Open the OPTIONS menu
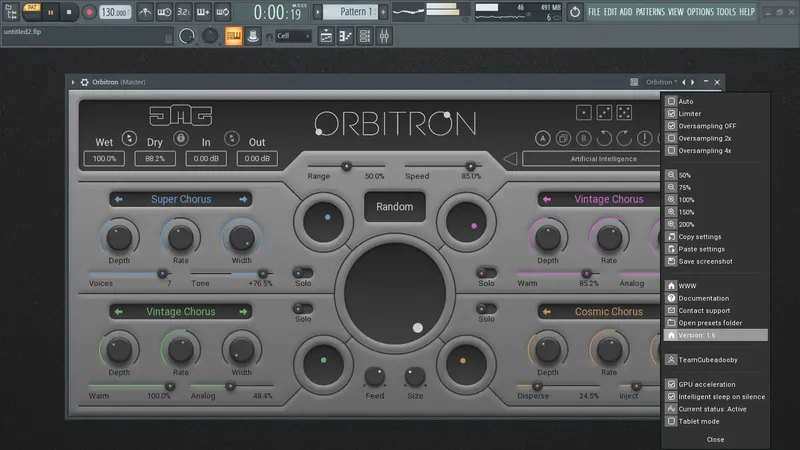This screenshot has width=800, height=450. coord(700,12)
